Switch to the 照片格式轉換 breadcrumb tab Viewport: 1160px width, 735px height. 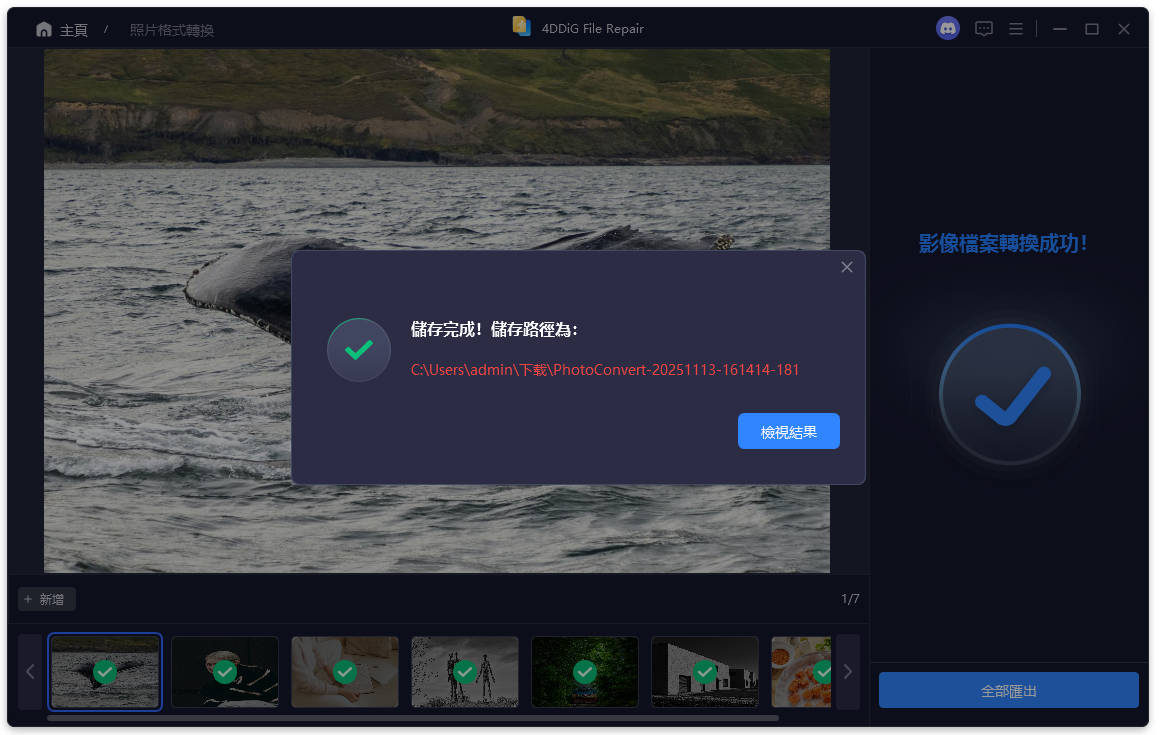coord(171,28)
